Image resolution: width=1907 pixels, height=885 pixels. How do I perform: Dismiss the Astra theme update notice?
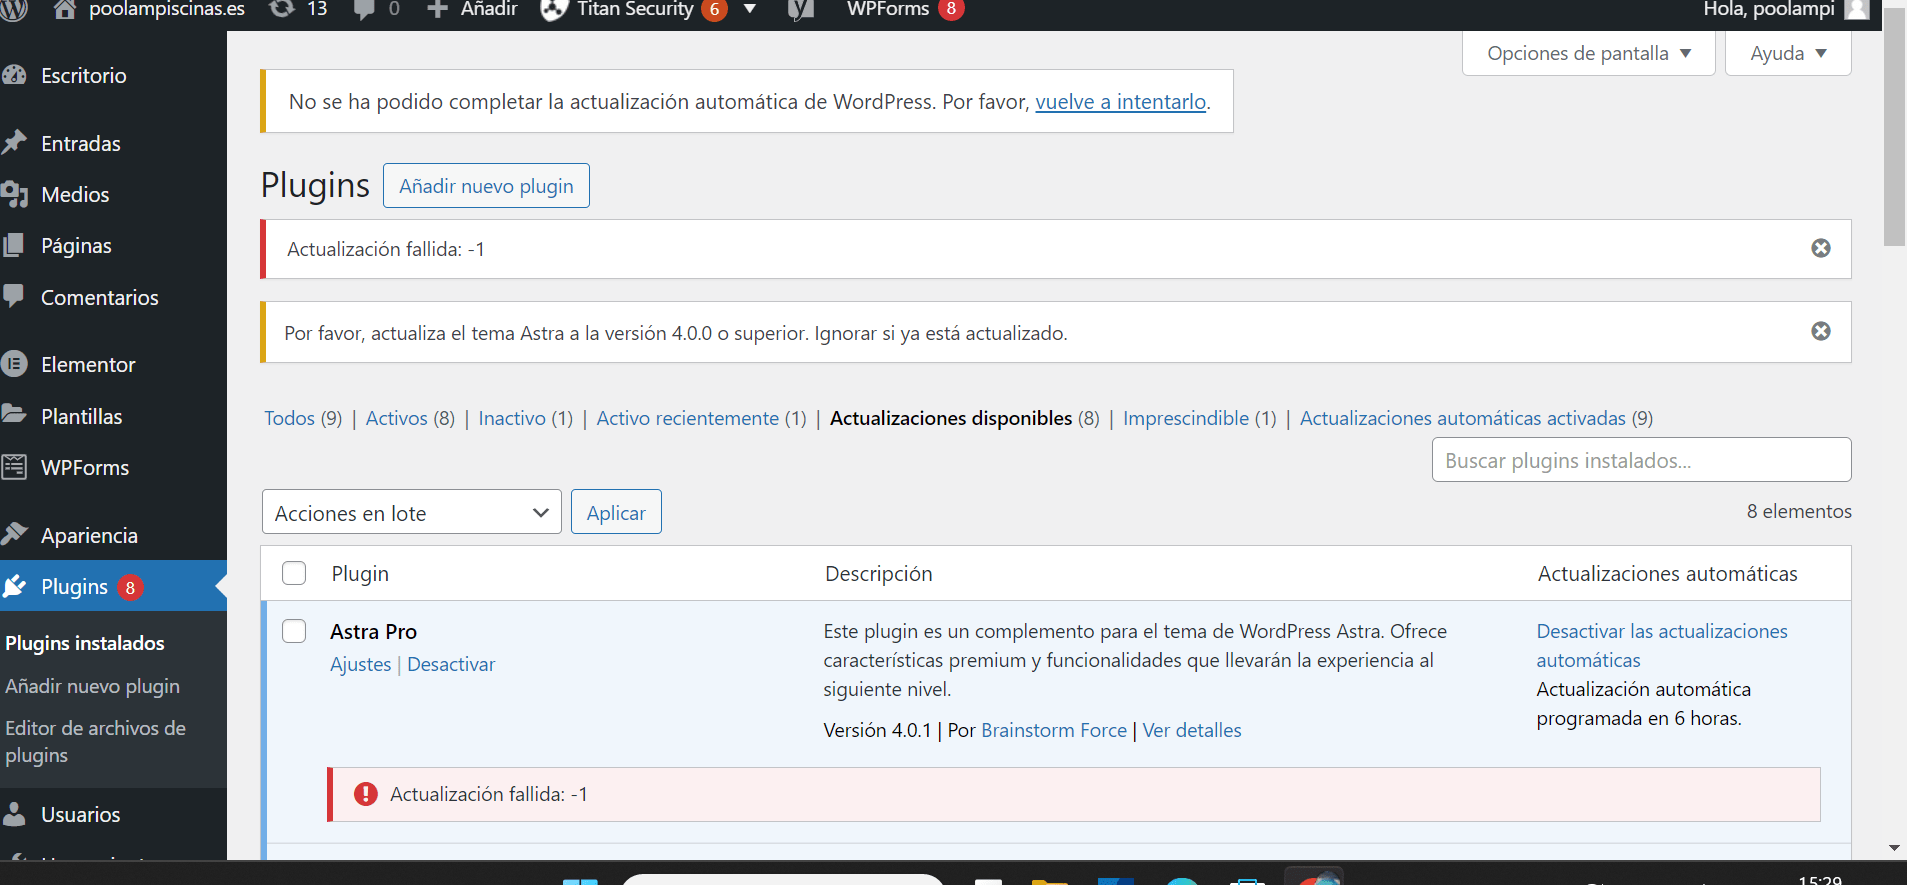click(x=1821, y=331)
